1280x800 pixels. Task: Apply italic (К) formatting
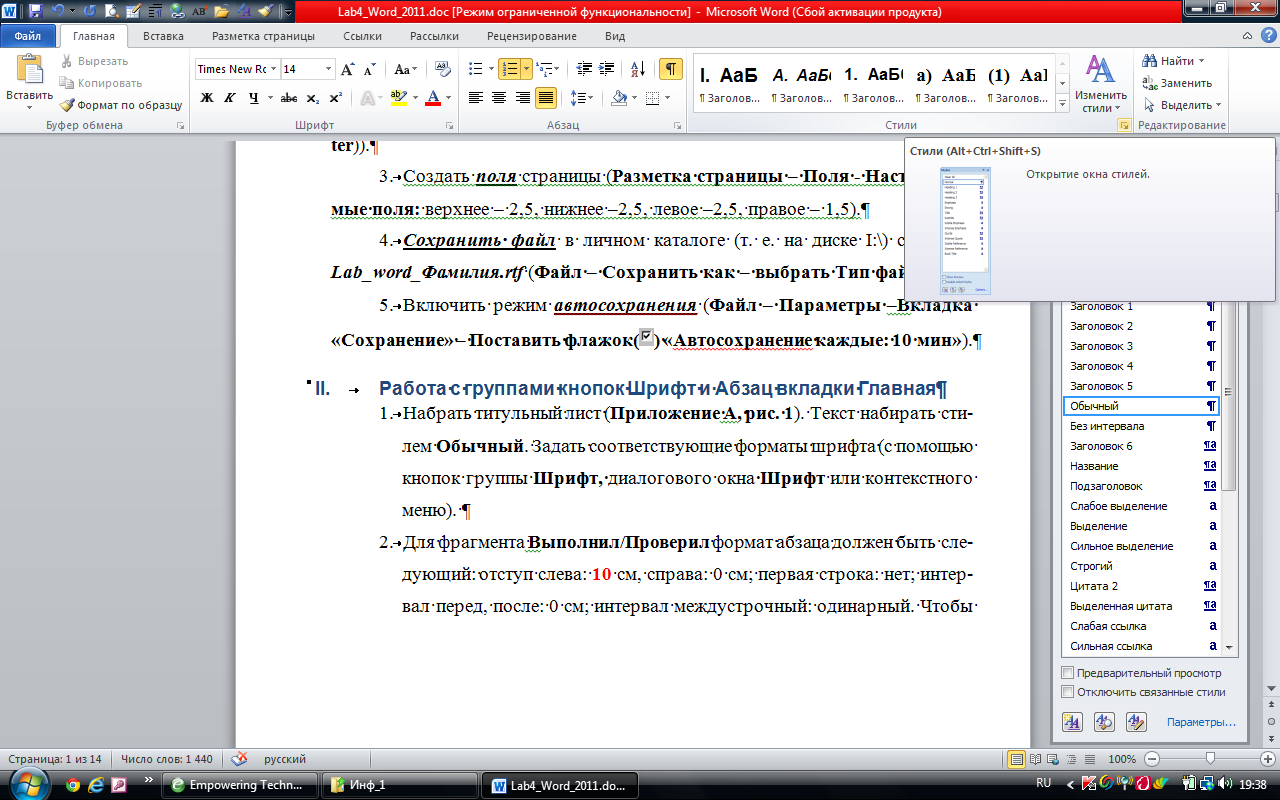230,98
